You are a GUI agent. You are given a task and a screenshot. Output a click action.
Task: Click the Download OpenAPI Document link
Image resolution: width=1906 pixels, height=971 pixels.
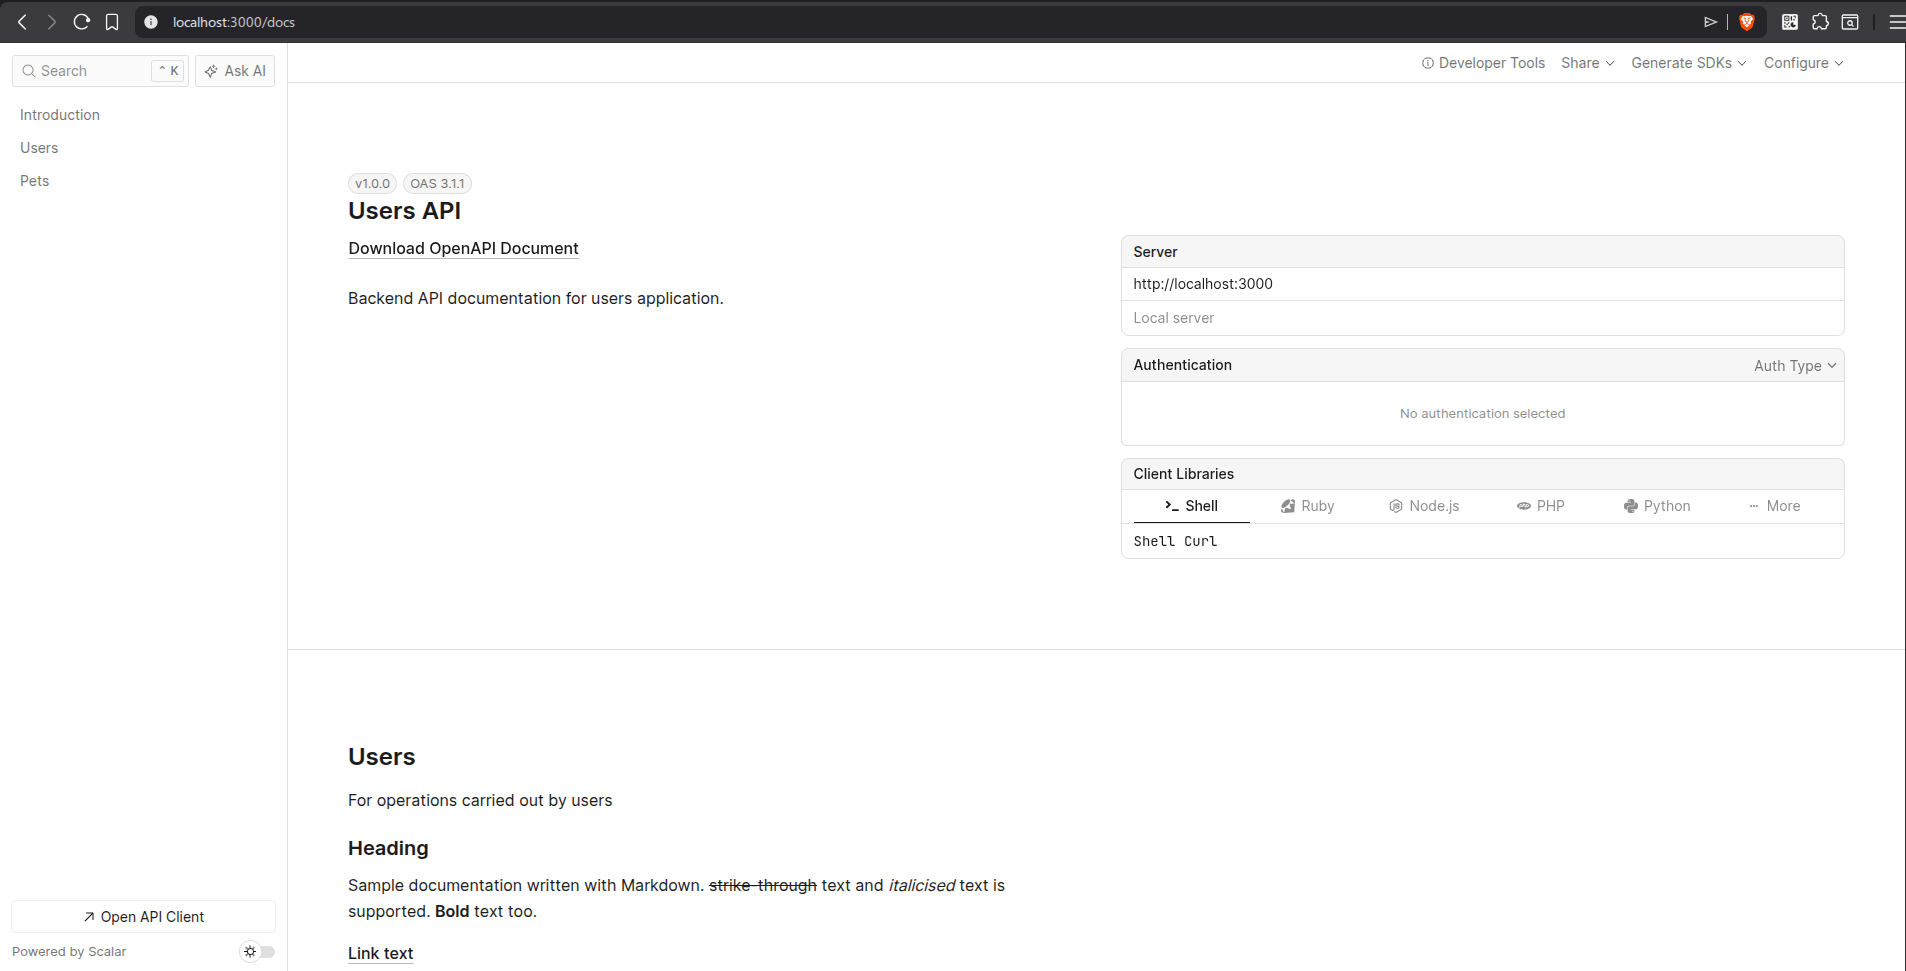pyautogui.click(x=463, y=248)
